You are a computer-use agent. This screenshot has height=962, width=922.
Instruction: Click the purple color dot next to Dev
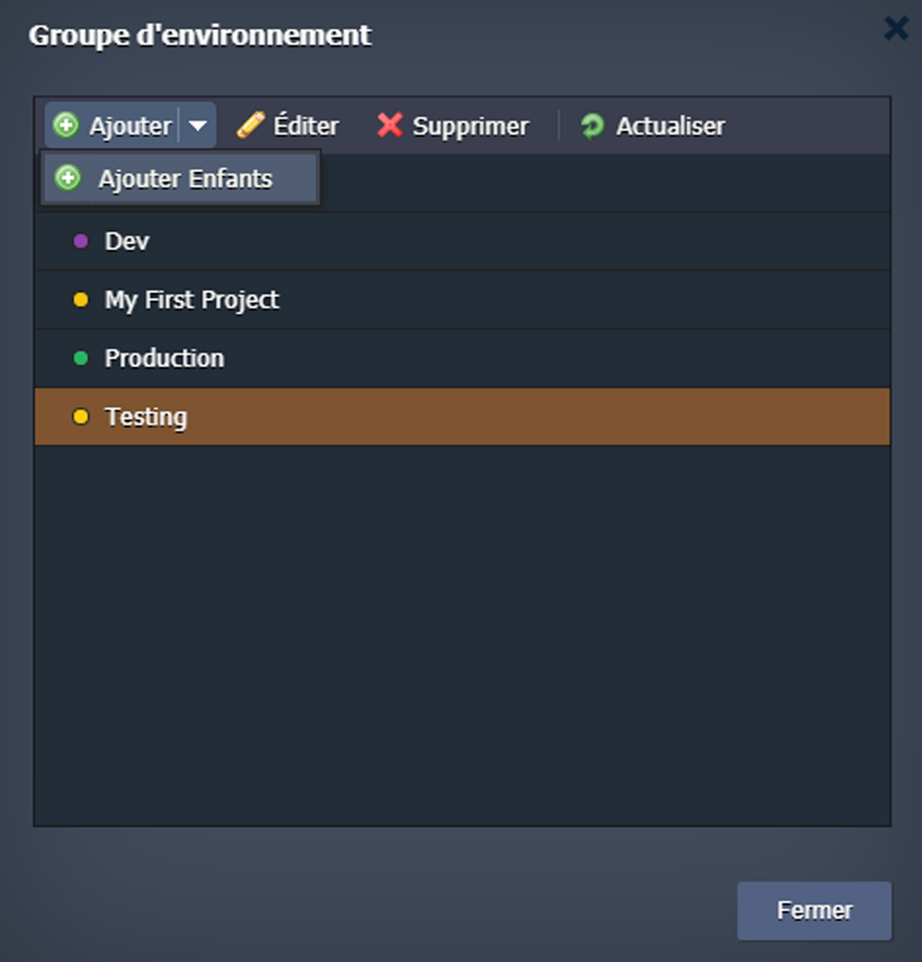pyautogui.click(x=81, y=241)
